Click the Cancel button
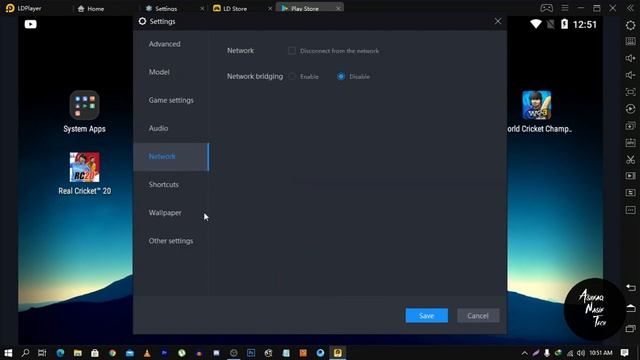640x360 pixels. pyautogui.click(x=478, y=316)
